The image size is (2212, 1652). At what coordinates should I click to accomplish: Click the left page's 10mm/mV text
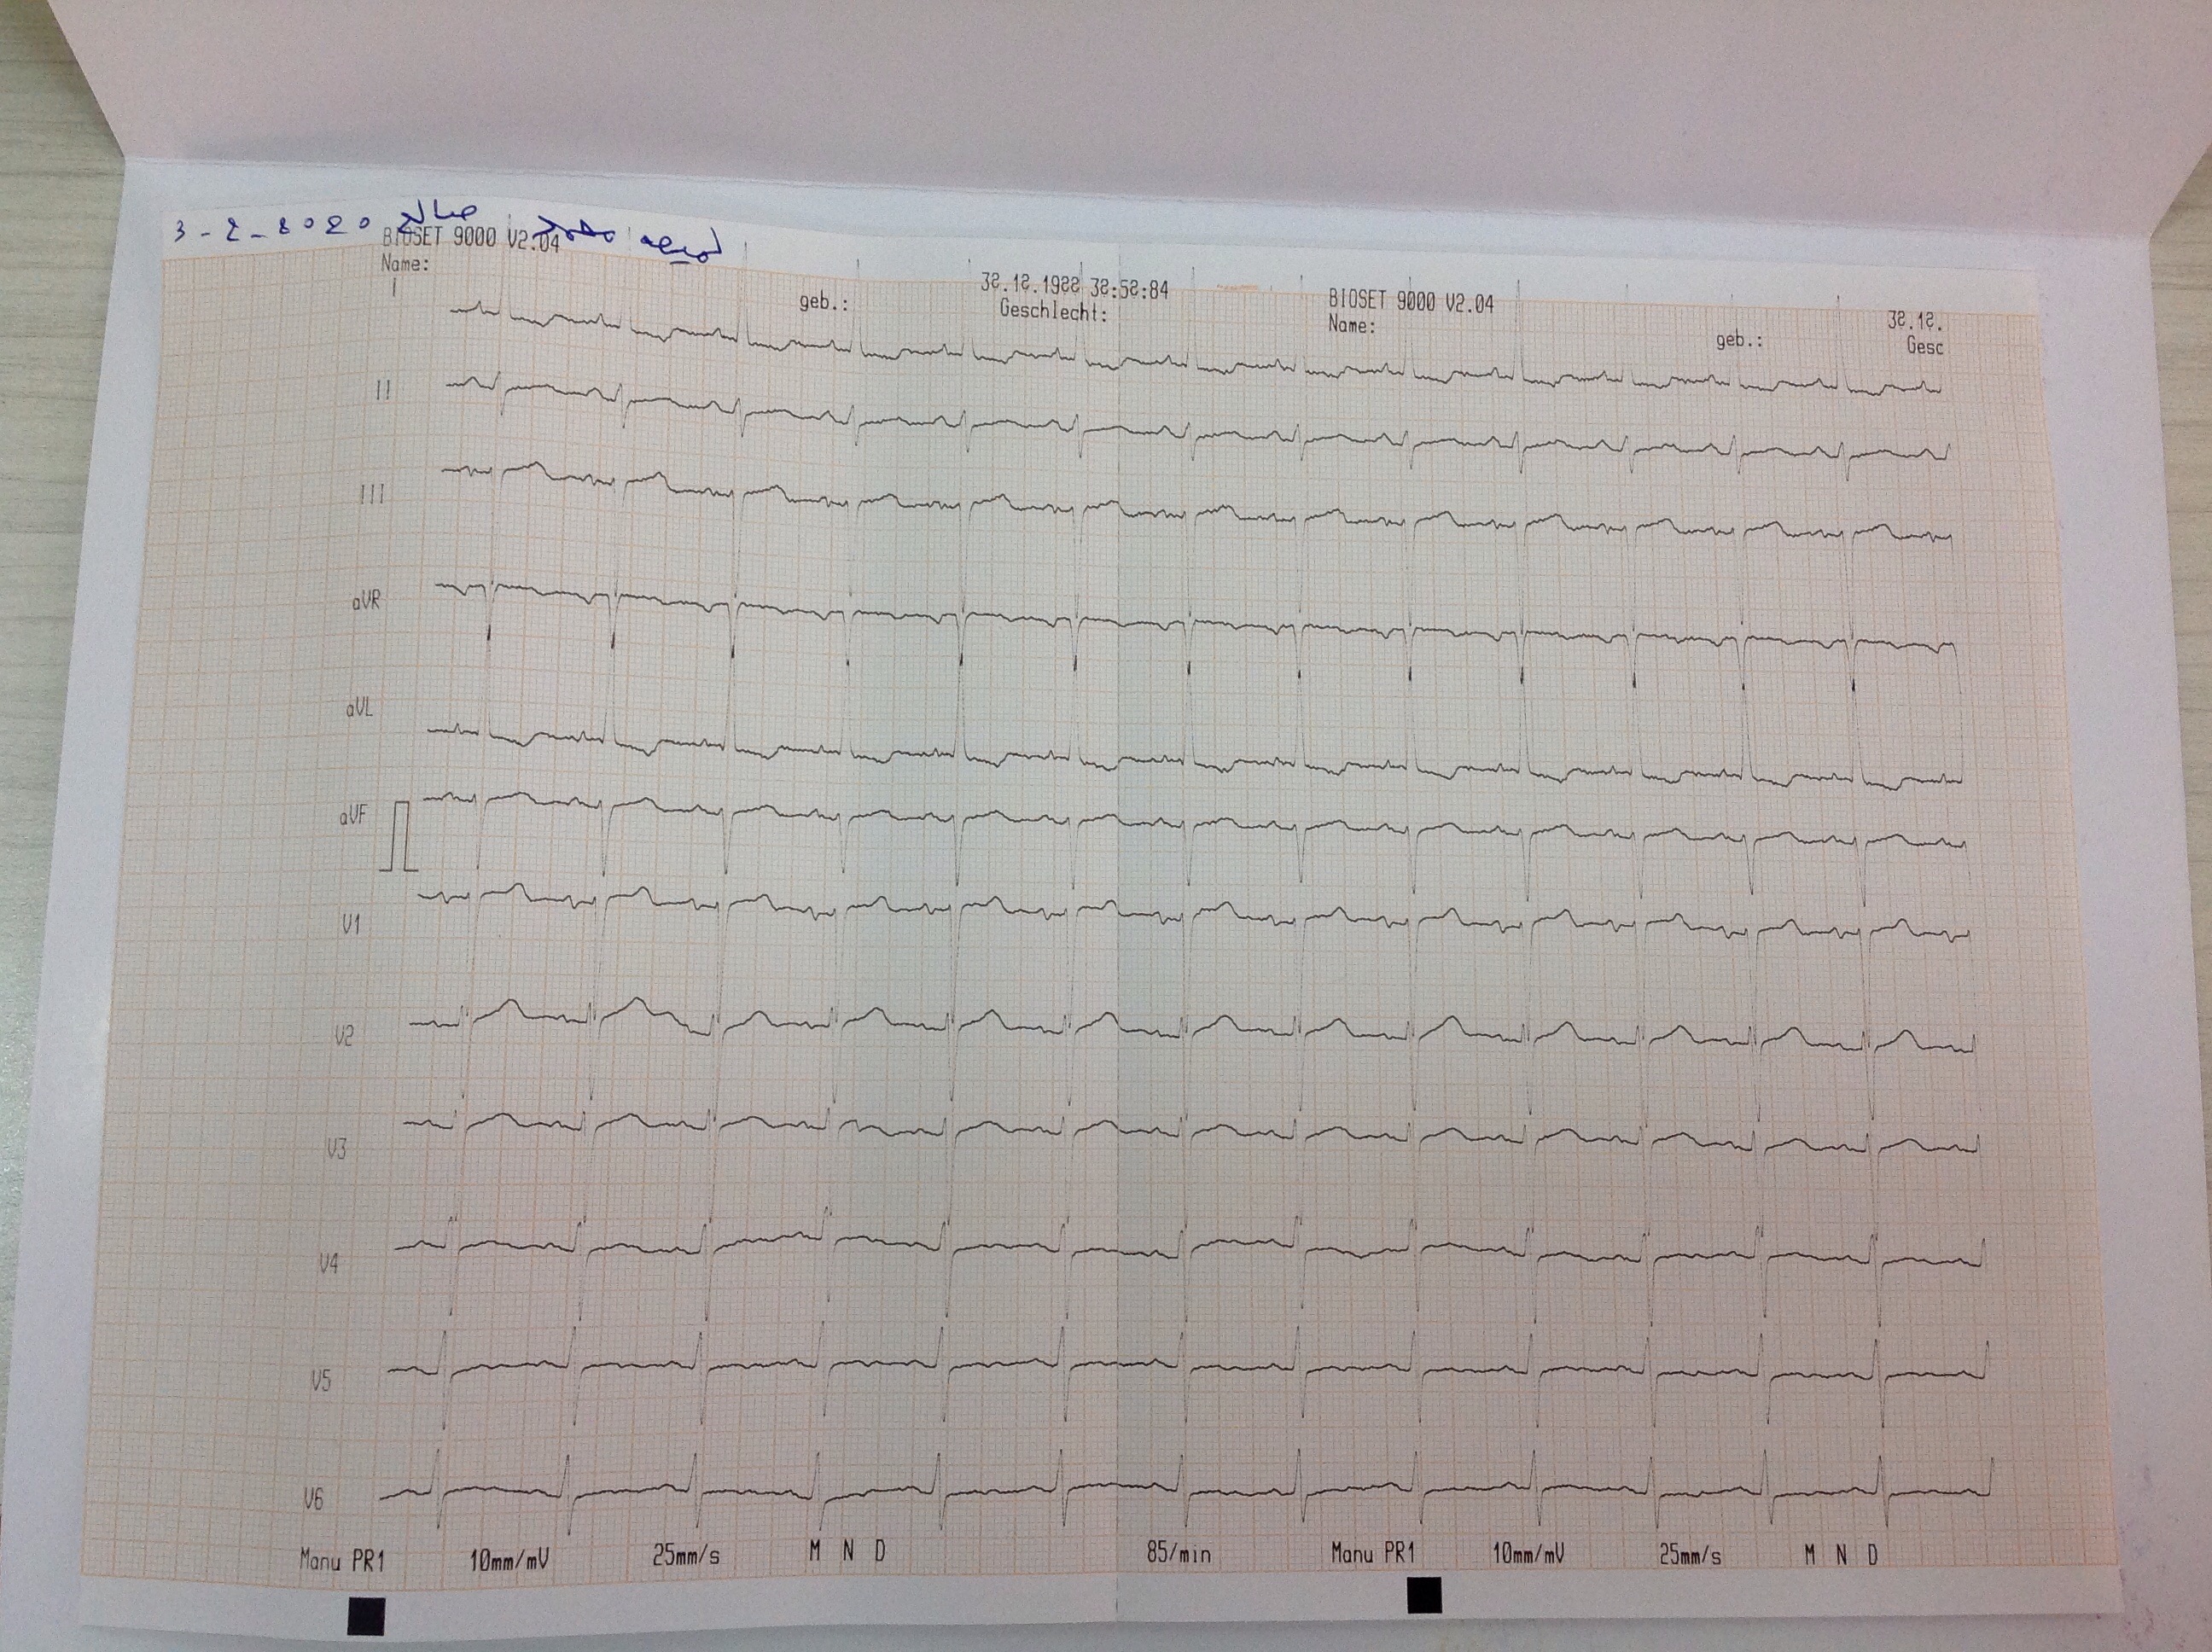(510, 1558)
